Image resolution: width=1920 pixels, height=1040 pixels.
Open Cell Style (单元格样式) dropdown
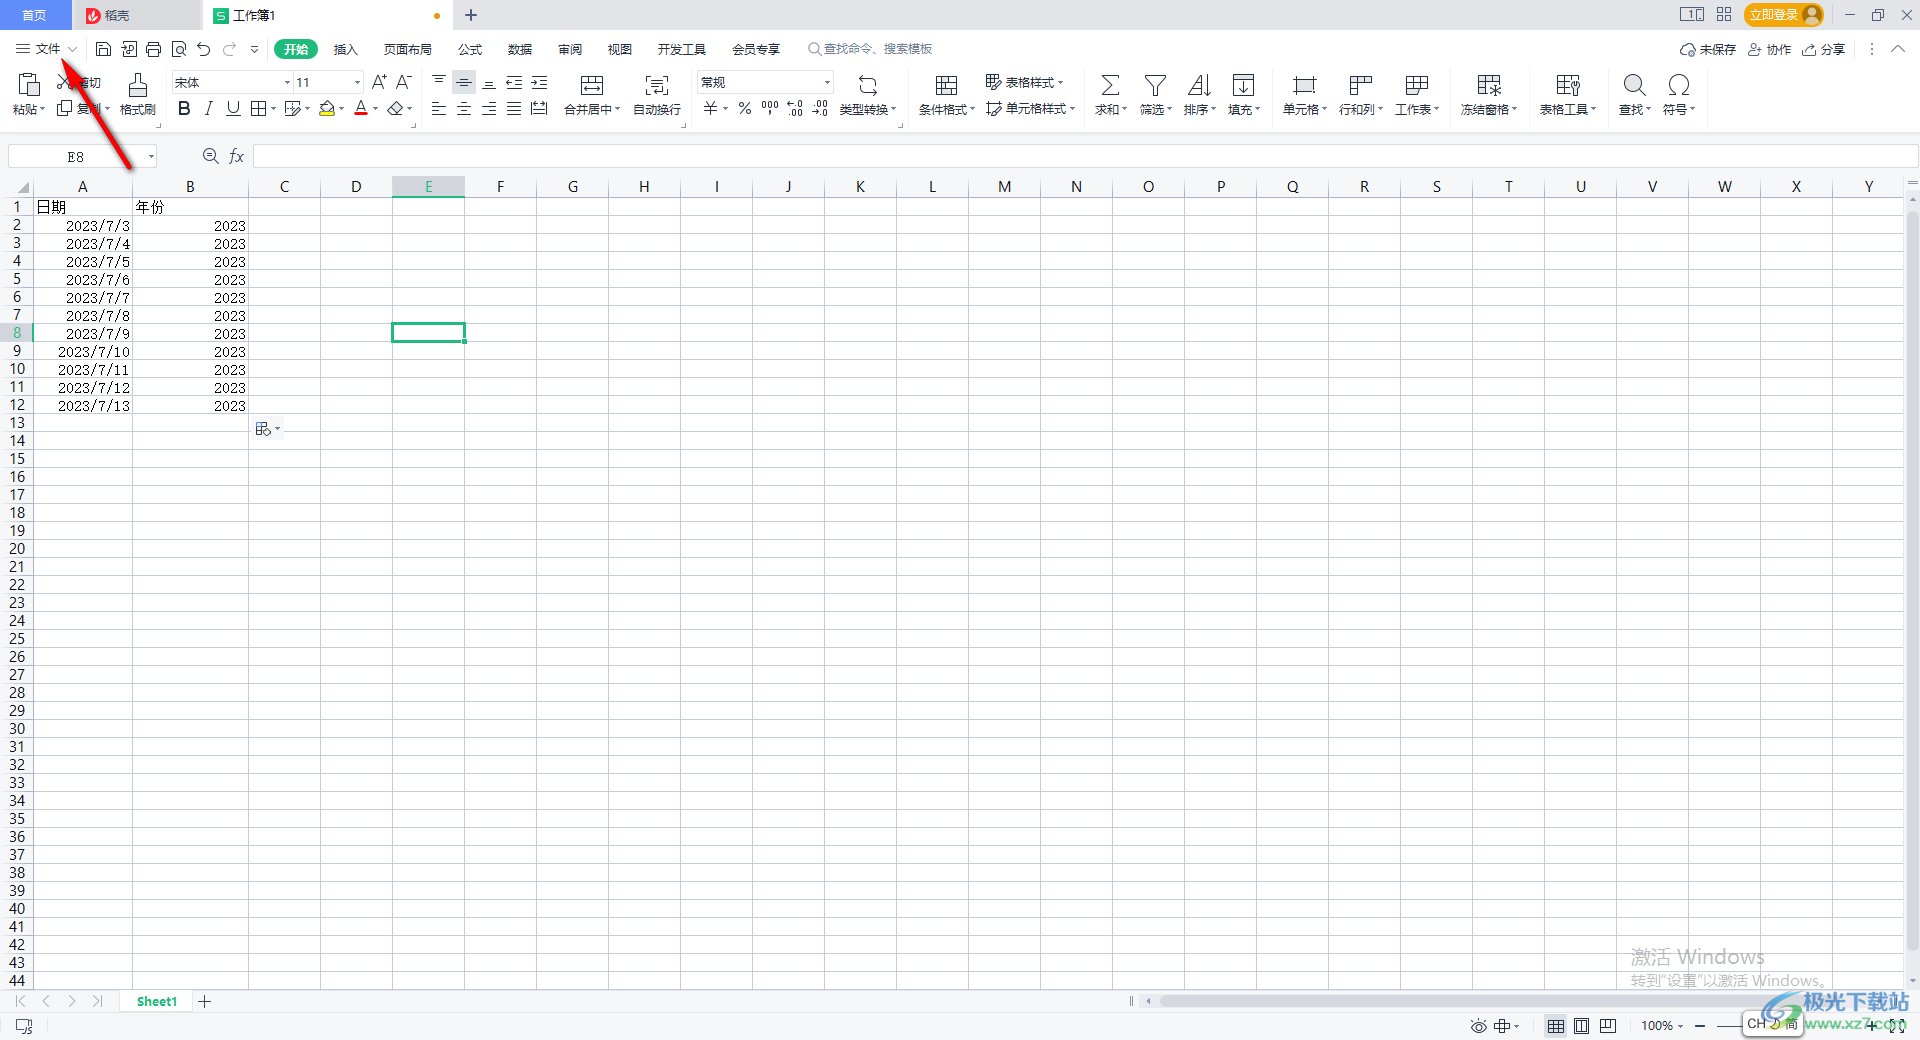(1030, 109)
